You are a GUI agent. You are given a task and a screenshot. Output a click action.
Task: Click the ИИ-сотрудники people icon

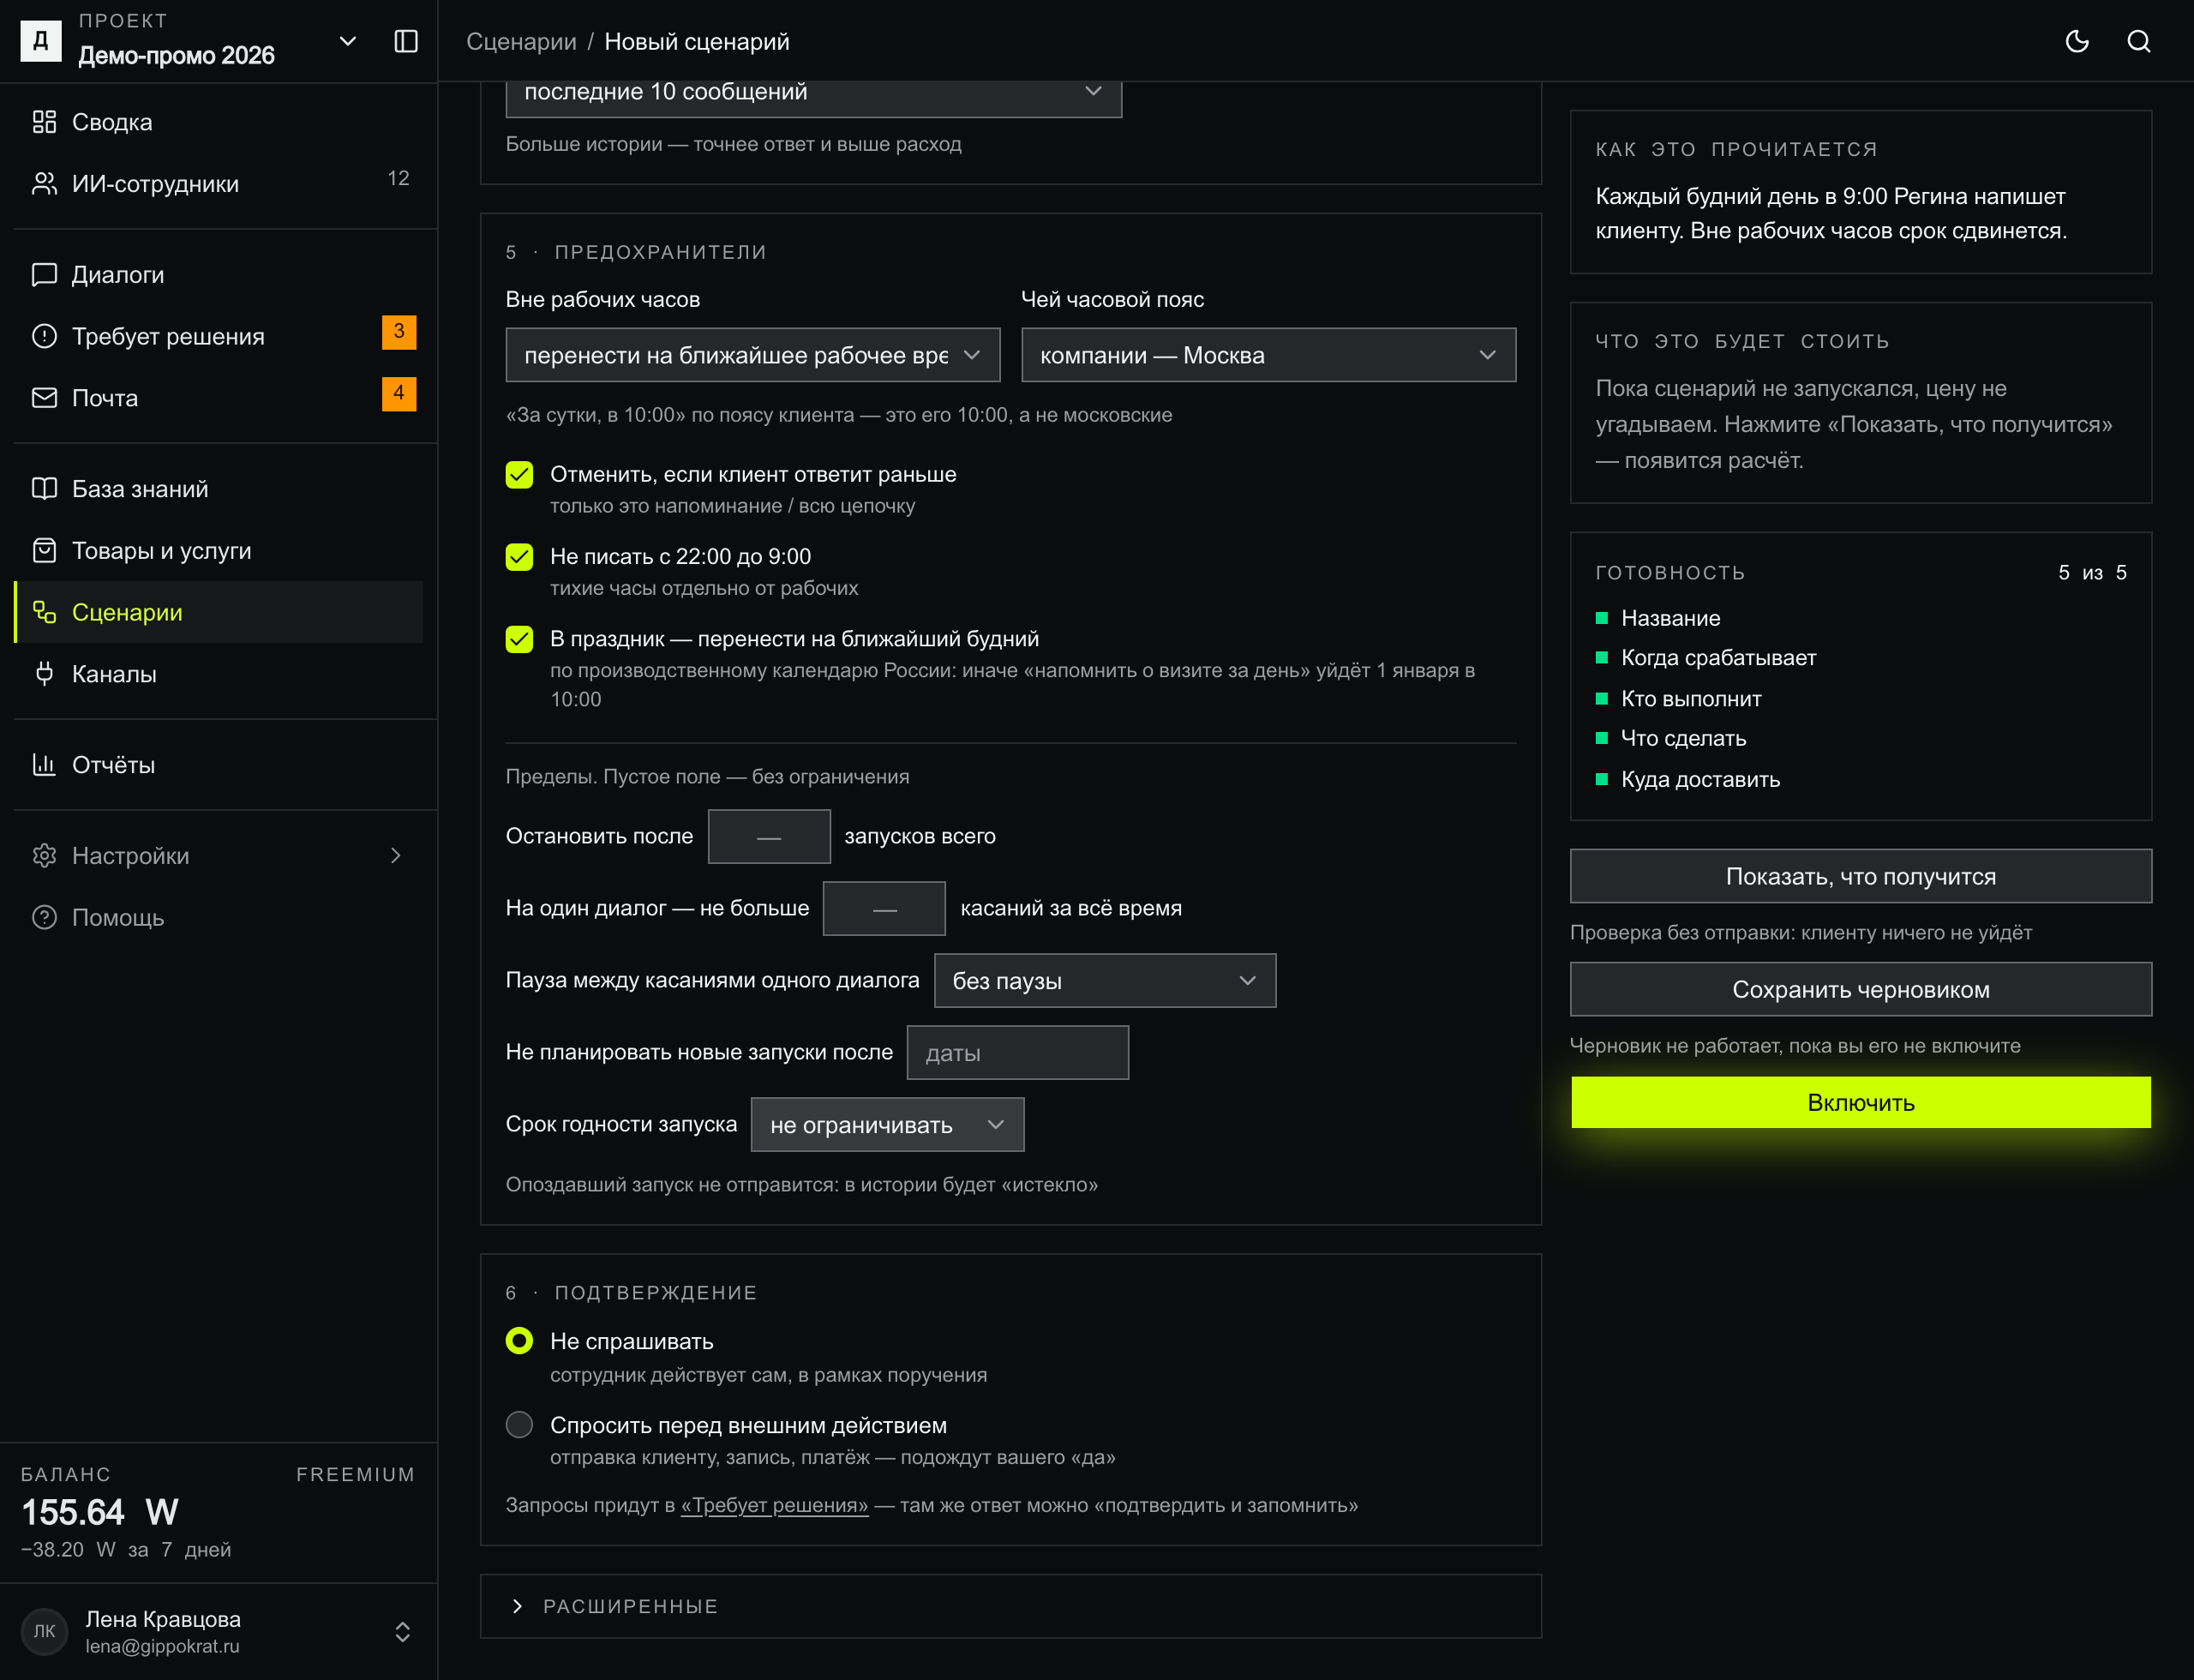[x=44, y=184]
